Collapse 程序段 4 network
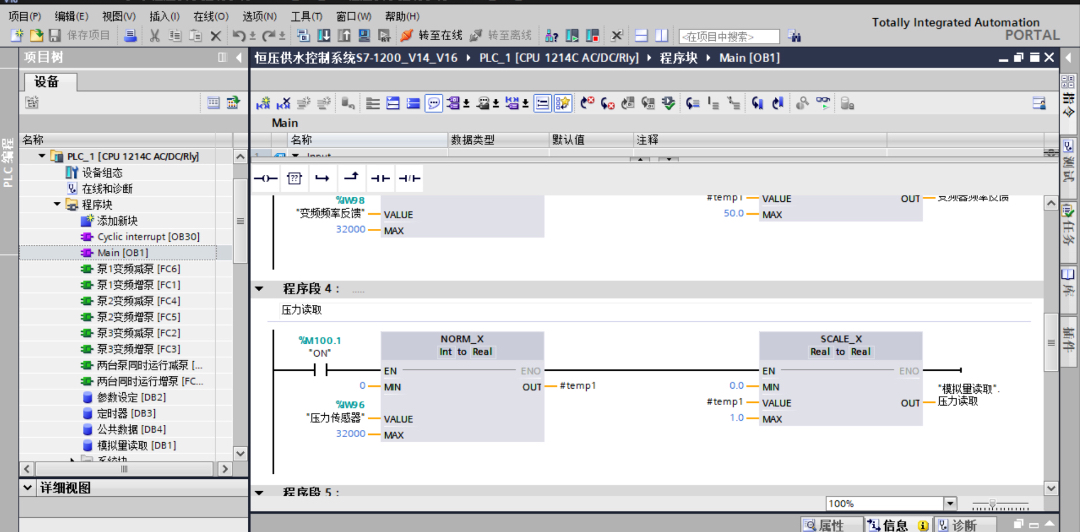Screen dimensions: 1080x532 pos(260,289)
